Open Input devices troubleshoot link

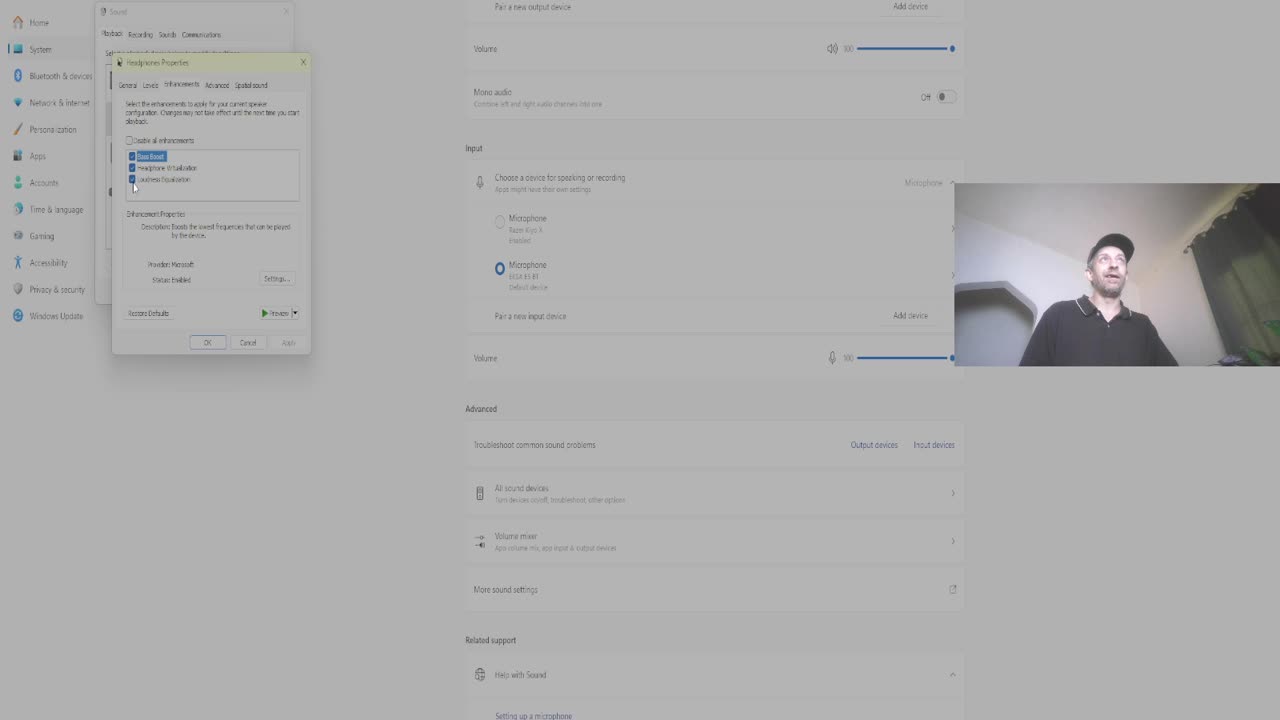click(934, 445)
